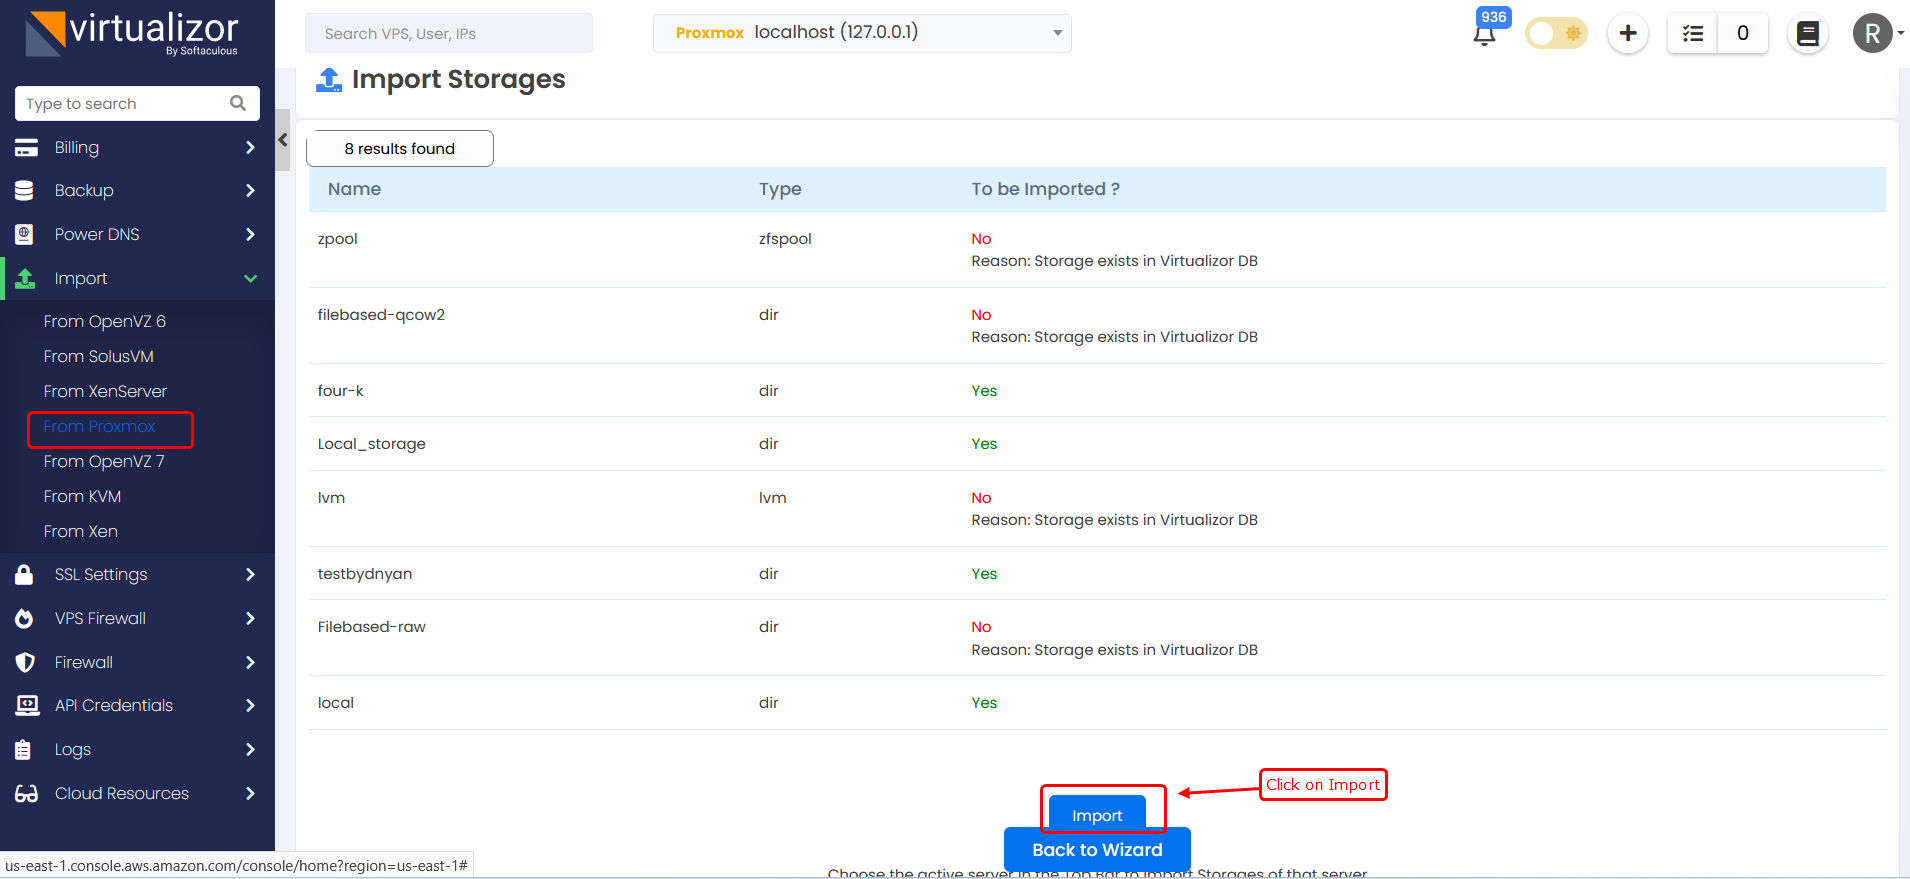Click the Yes status for testbydnyan
This screenshot has height=879, width=1910.
[984, 574]
